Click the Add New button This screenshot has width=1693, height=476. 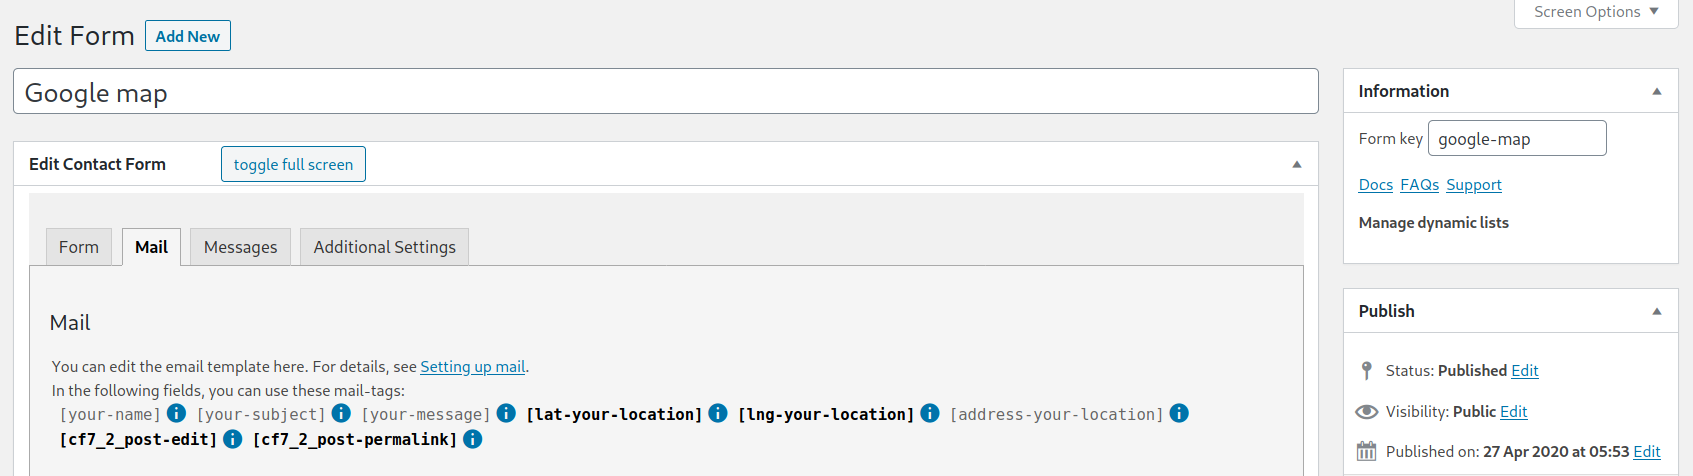click(x=188, y=36)
